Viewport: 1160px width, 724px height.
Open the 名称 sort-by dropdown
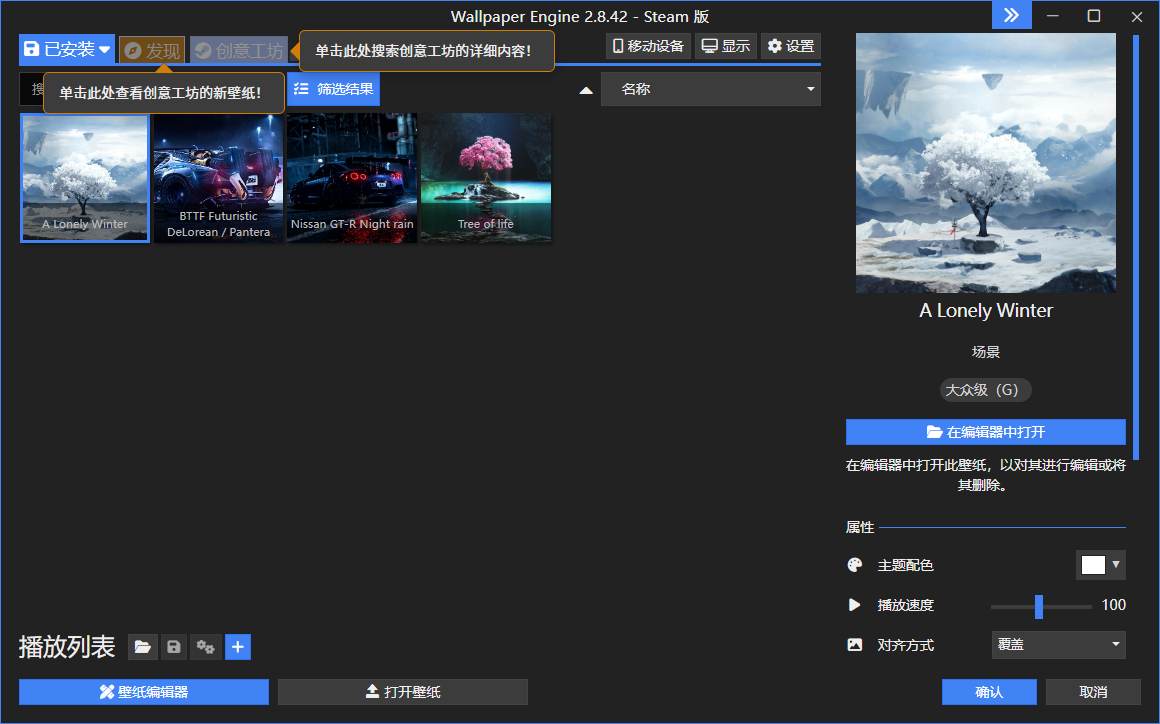[x=711, y=89]
